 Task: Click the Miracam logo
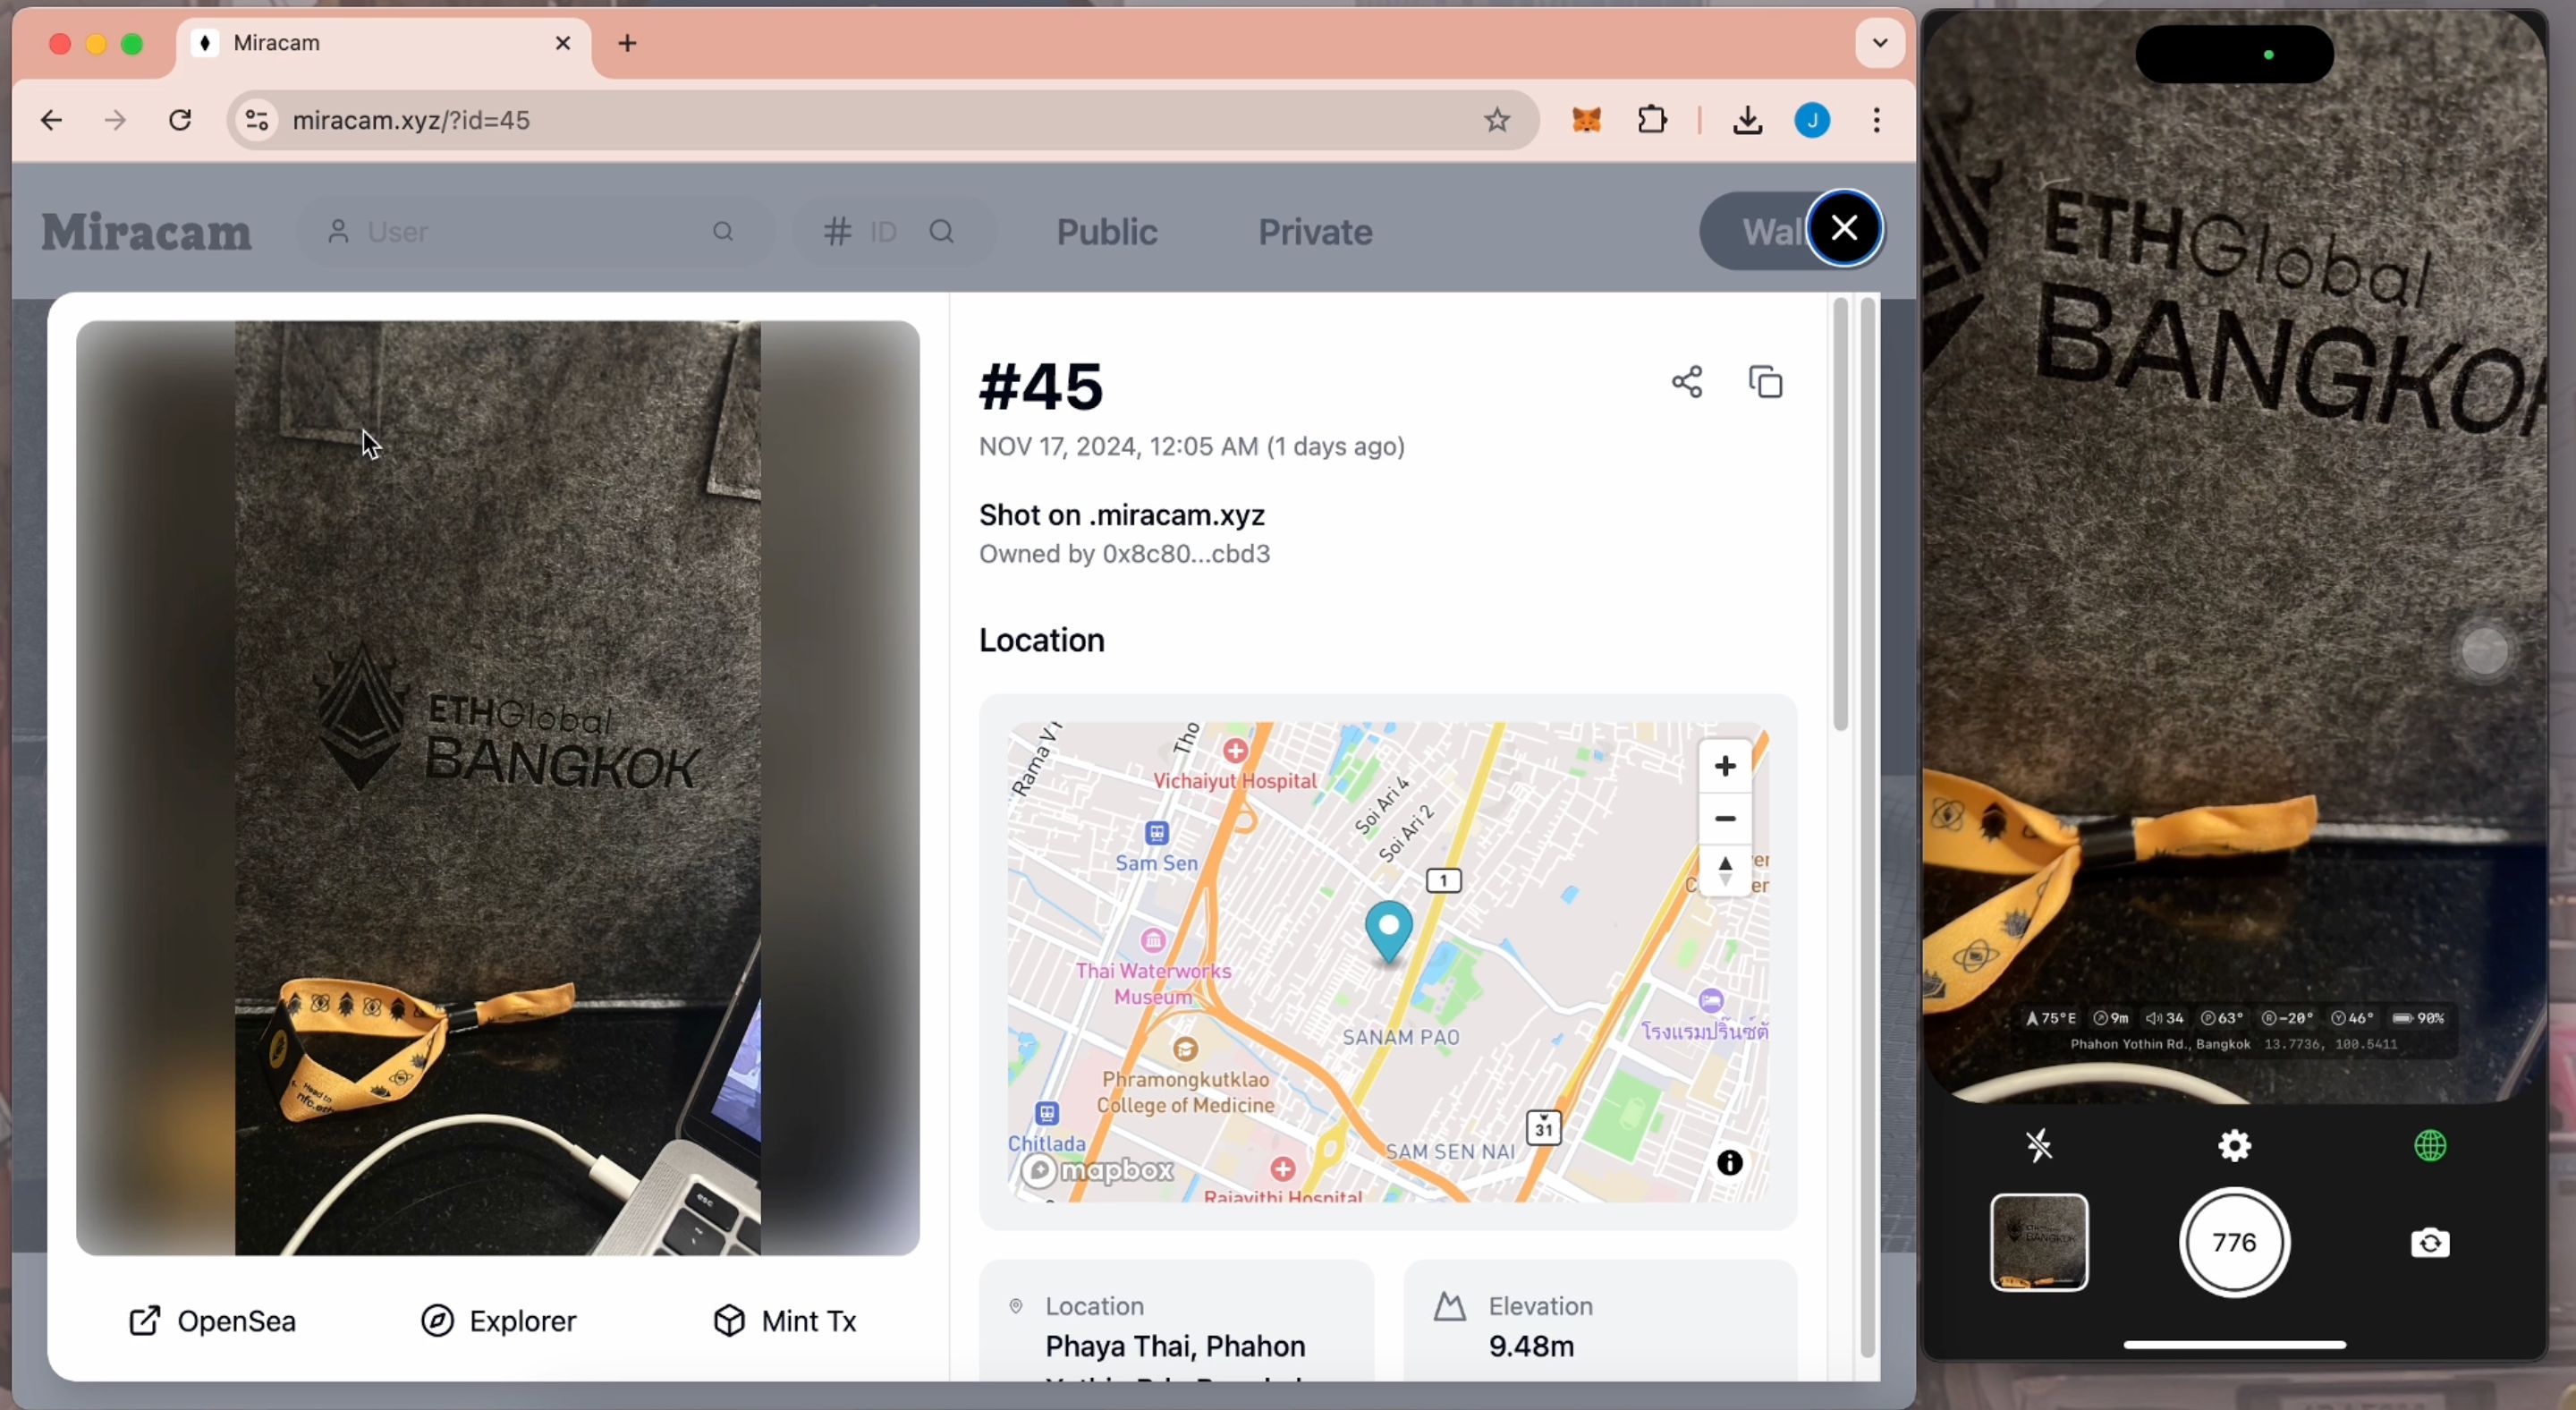pyautogui.click(x=147, y=232)
